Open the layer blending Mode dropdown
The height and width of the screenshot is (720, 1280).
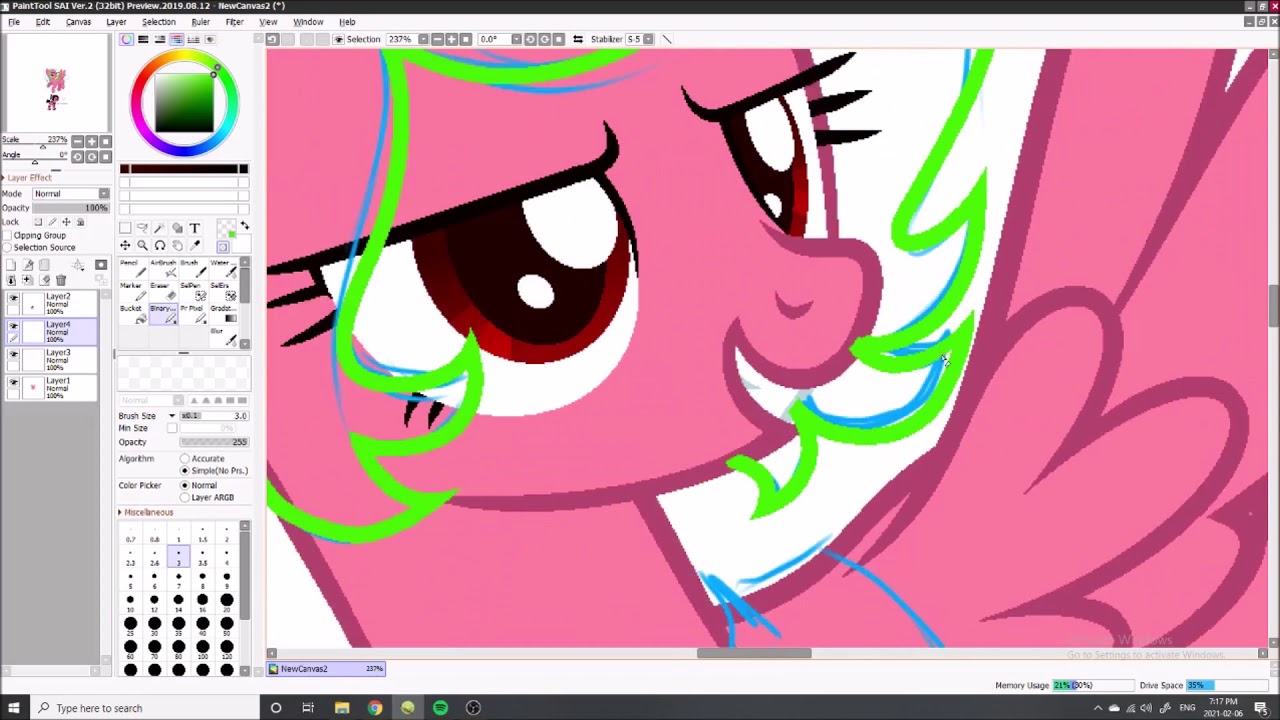71,193
